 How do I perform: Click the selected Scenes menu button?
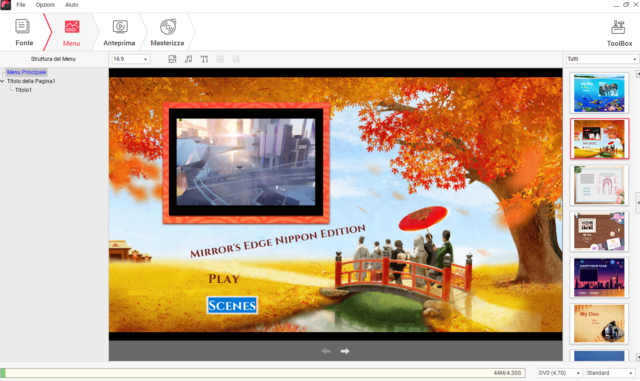pyautogui.click(x=232, y=305)
